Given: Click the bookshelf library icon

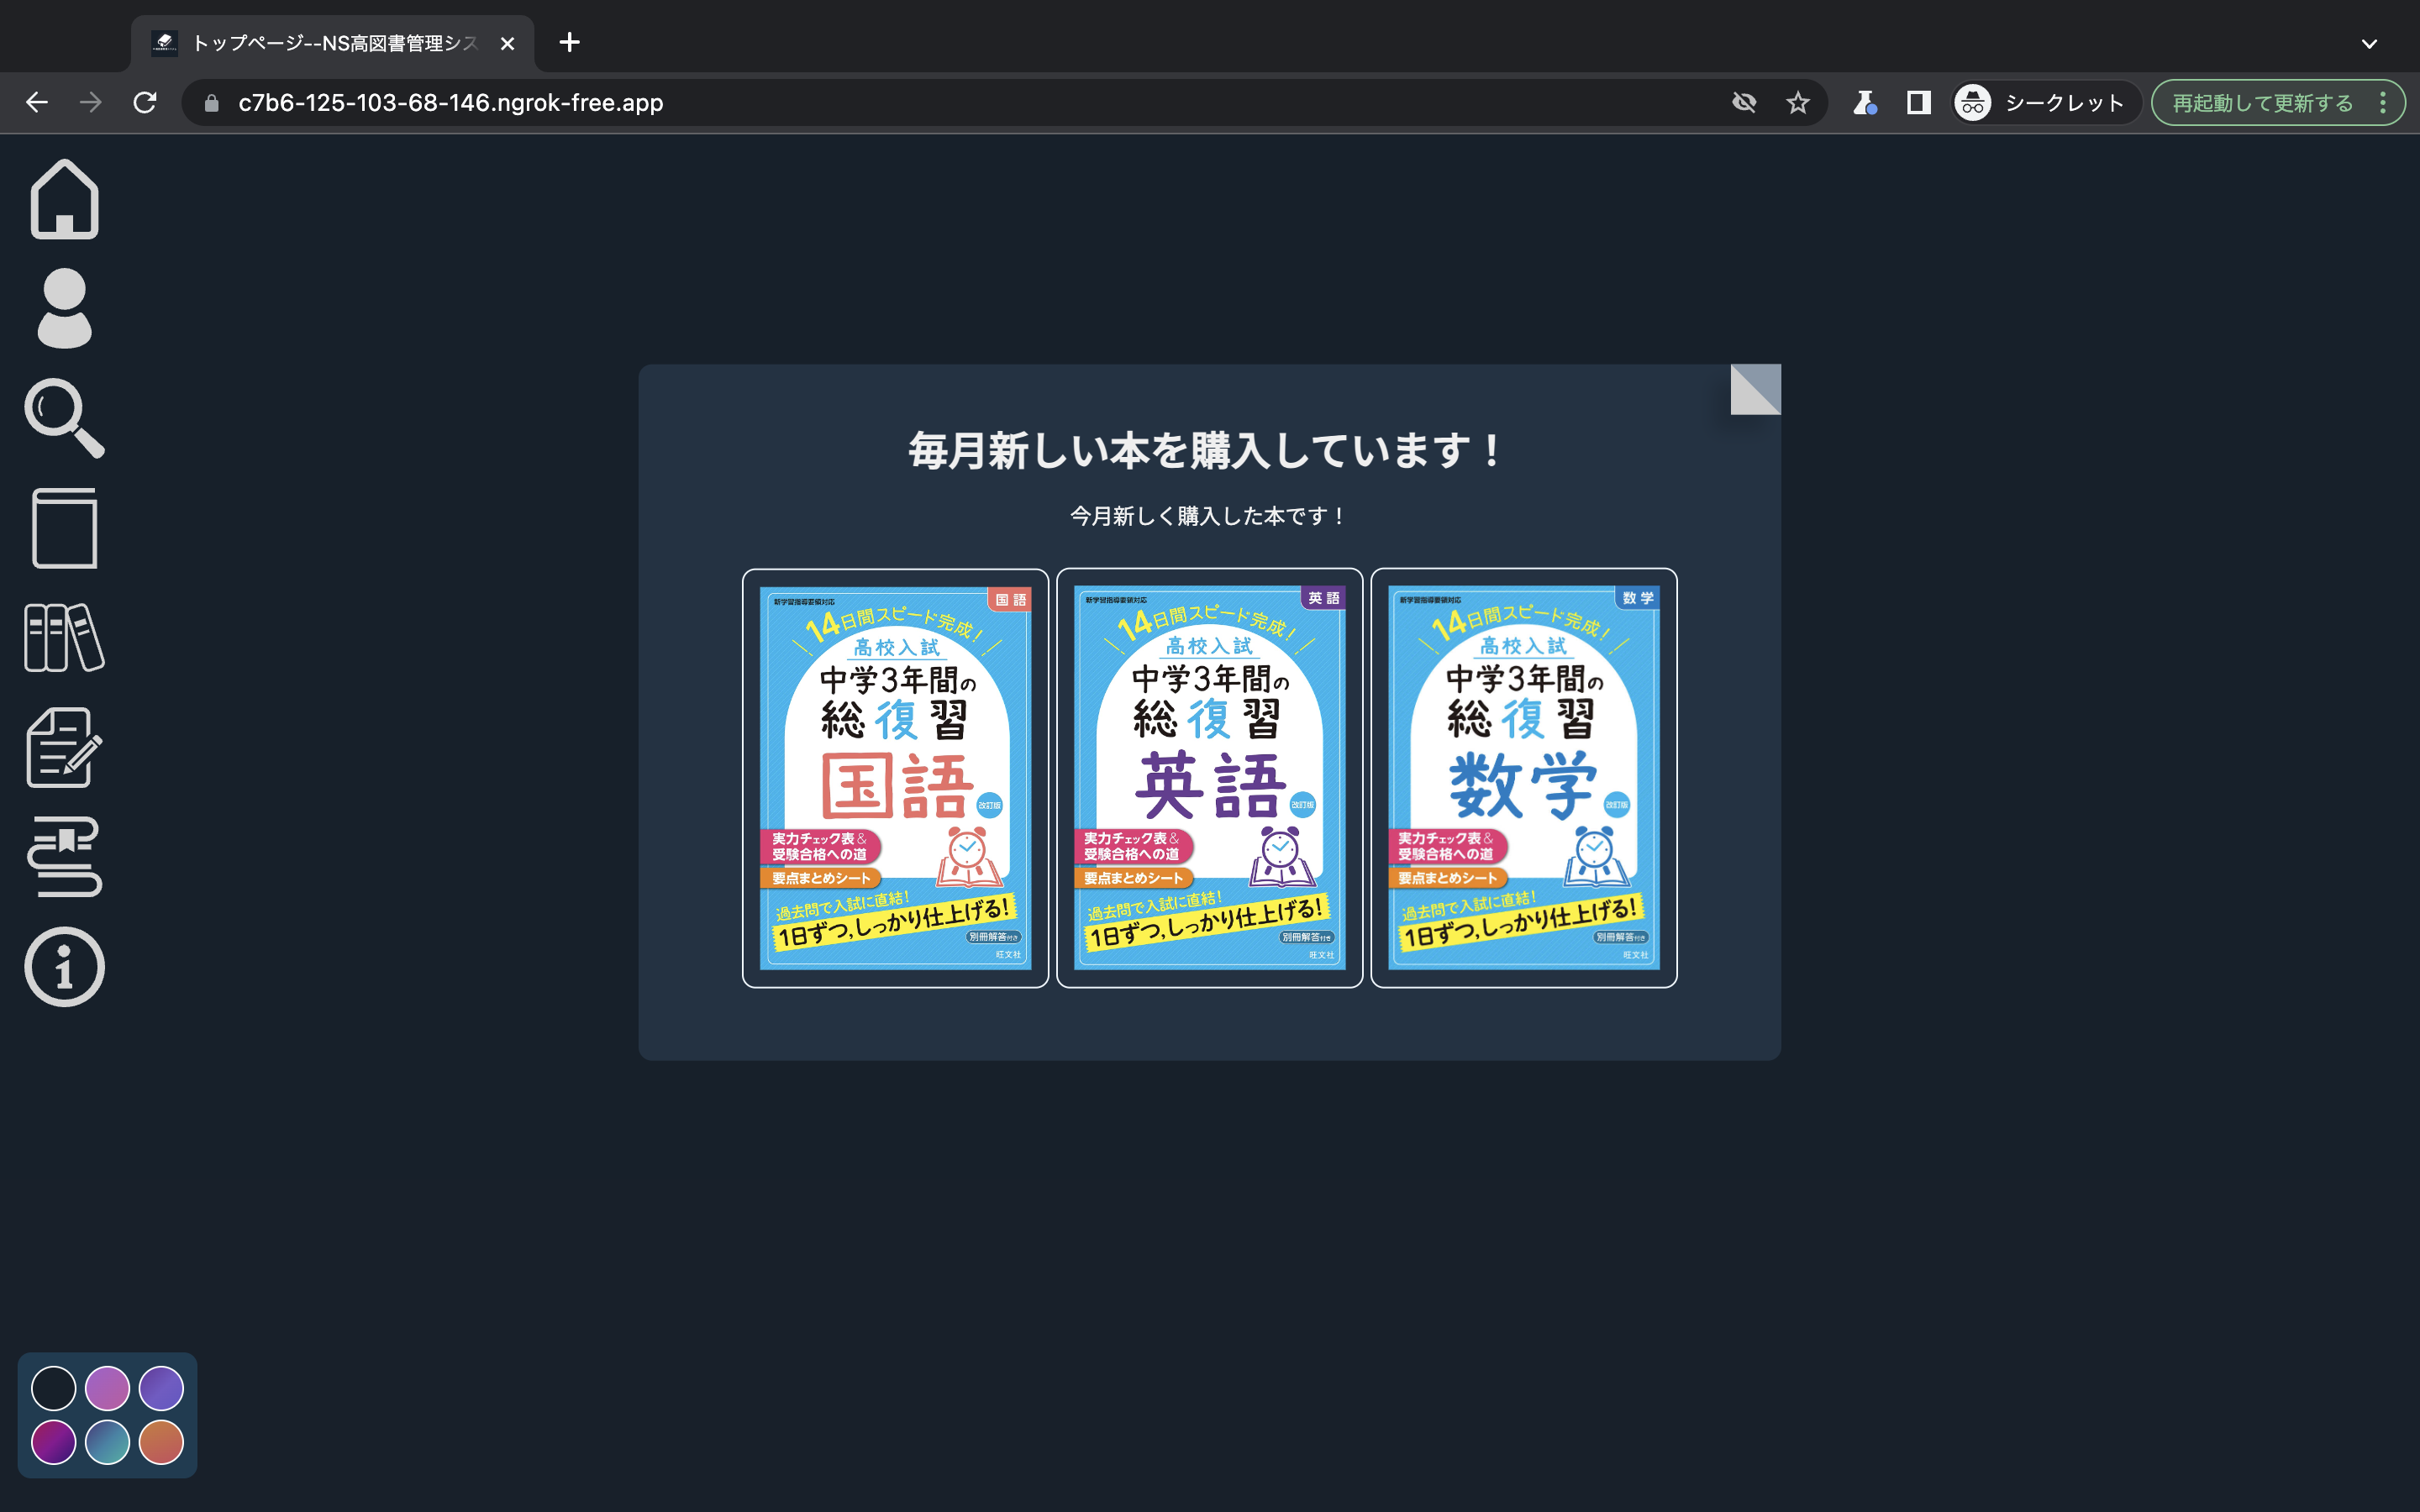Looking at the screenshot, I should [x=64, y=637].
